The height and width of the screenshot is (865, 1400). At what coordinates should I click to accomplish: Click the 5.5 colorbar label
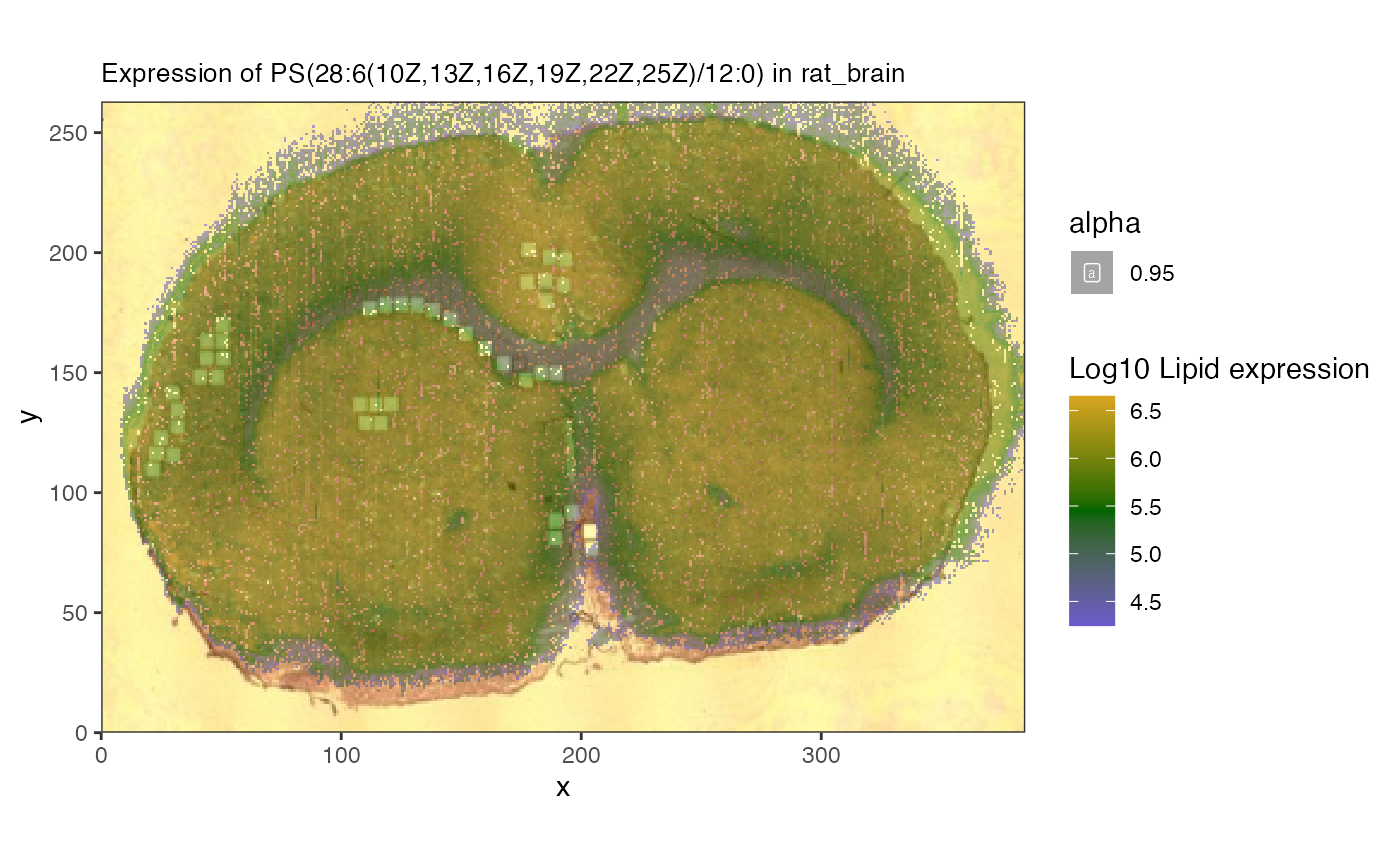(x=1146, y=507)
